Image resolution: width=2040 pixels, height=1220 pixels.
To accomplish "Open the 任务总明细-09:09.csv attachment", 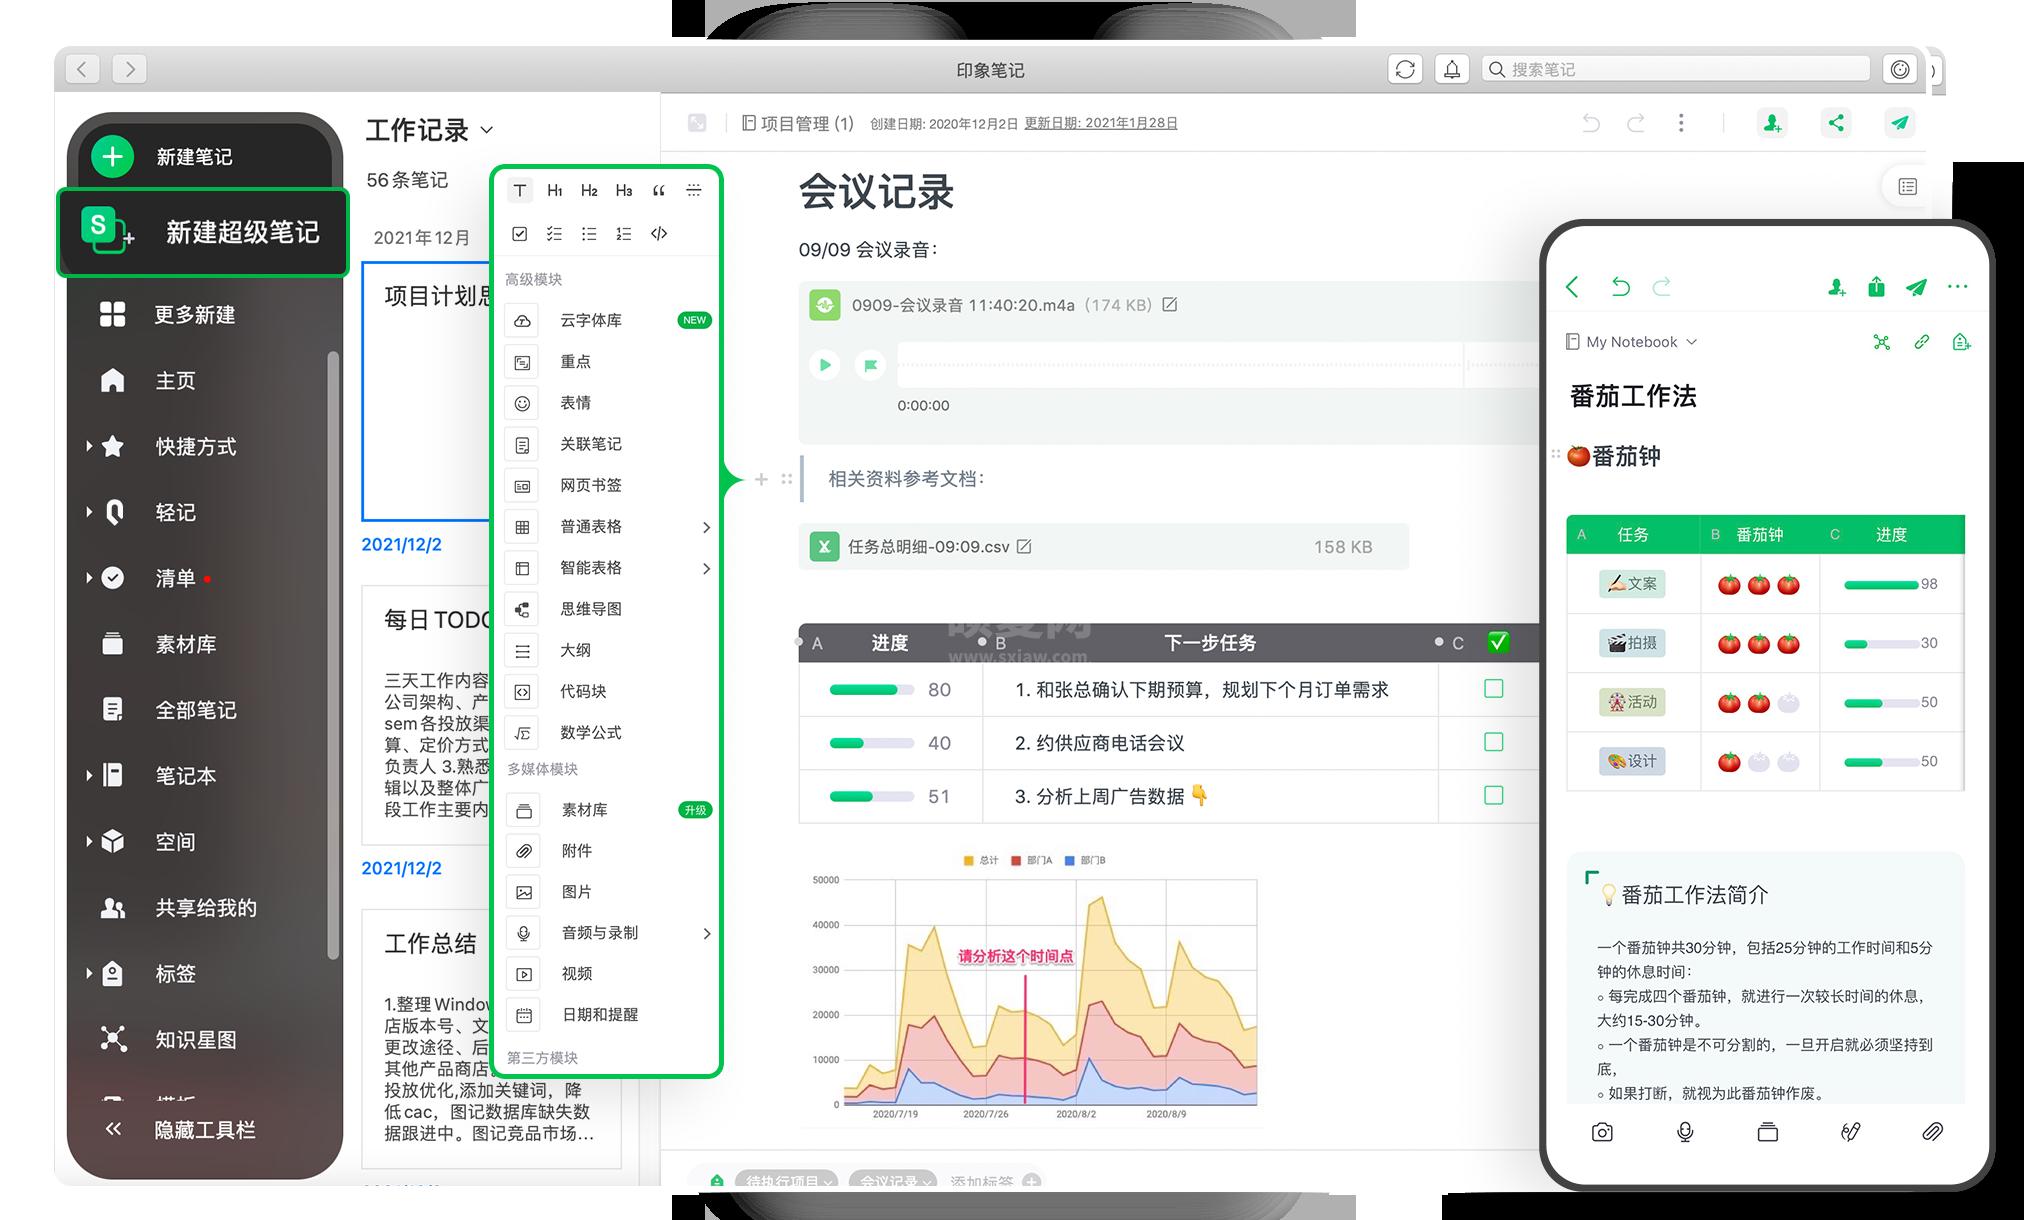I will [x=1103, y=546].
